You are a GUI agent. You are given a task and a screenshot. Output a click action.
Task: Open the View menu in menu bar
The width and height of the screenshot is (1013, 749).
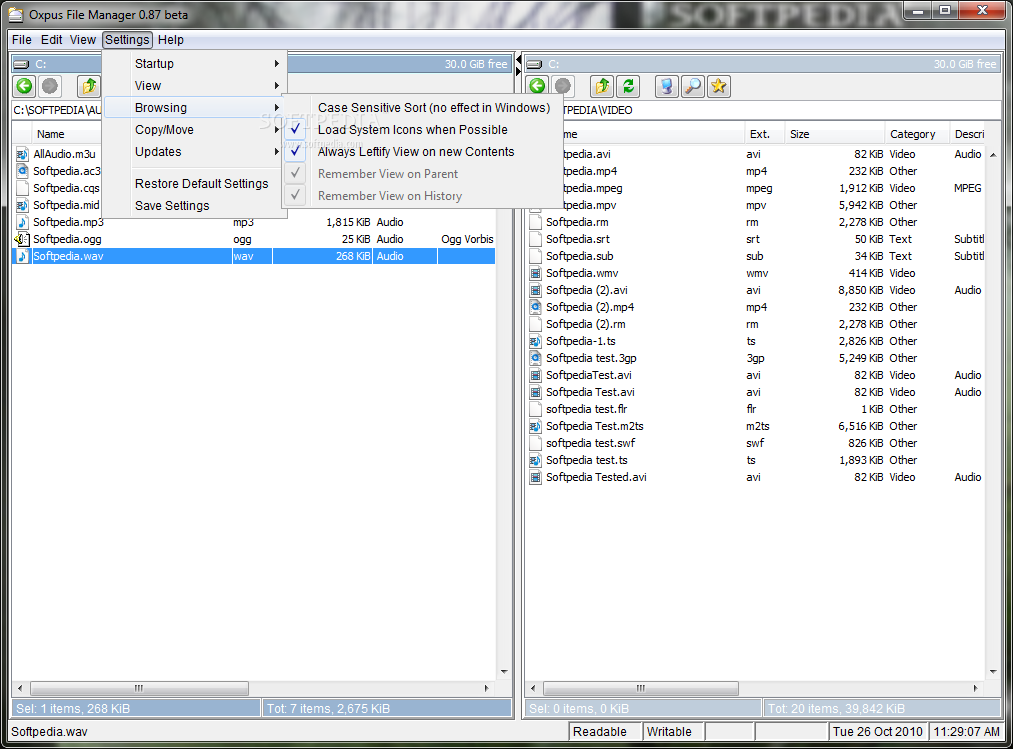83,39
